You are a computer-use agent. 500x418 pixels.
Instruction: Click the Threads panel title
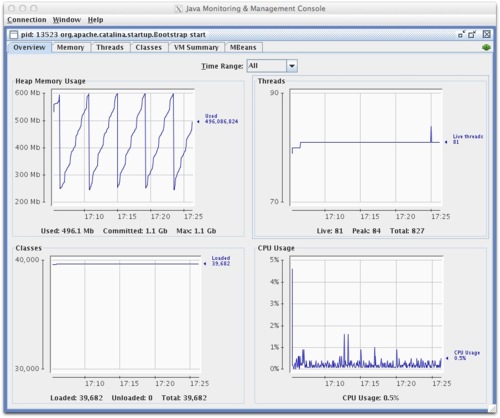click(x=271, y=81)
